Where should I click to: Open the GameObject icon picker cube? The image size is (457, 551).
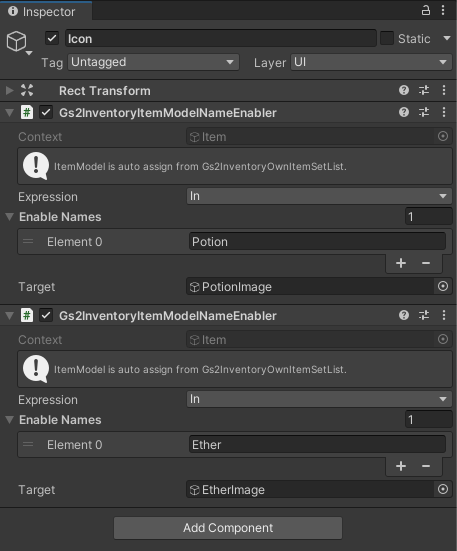coord(17,41)
